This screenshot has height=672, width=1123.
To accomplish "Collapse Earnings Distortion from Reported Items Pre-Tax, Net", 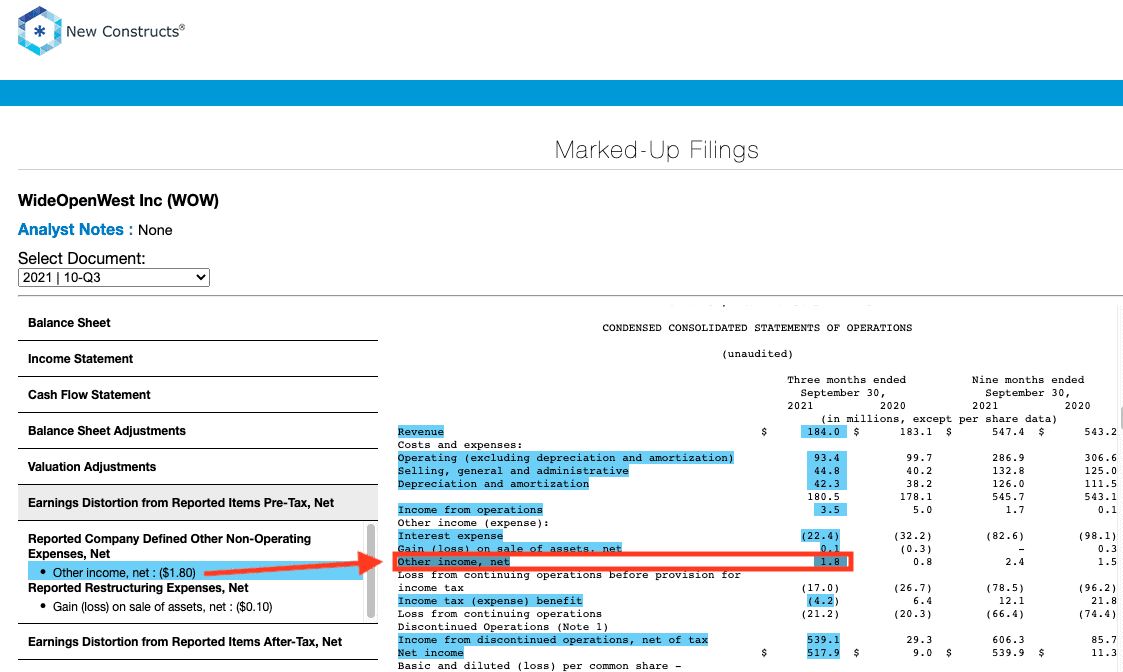I will (198, 503).
